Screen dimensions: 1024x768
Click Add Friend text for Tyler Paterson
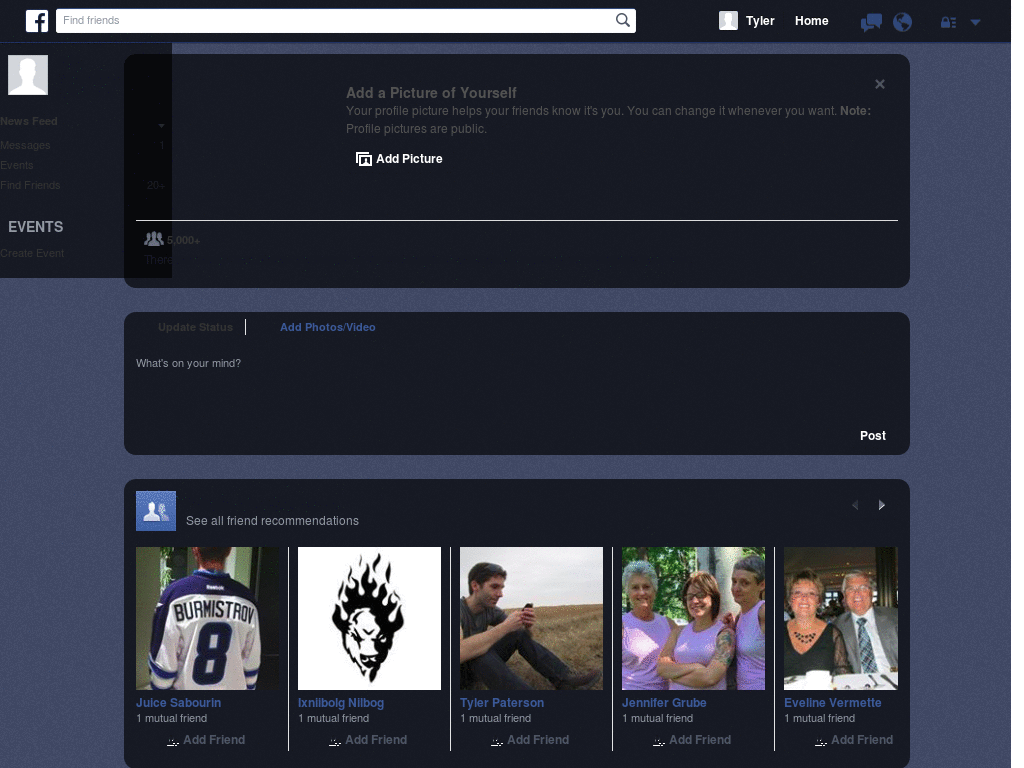(x=538, y=740)
